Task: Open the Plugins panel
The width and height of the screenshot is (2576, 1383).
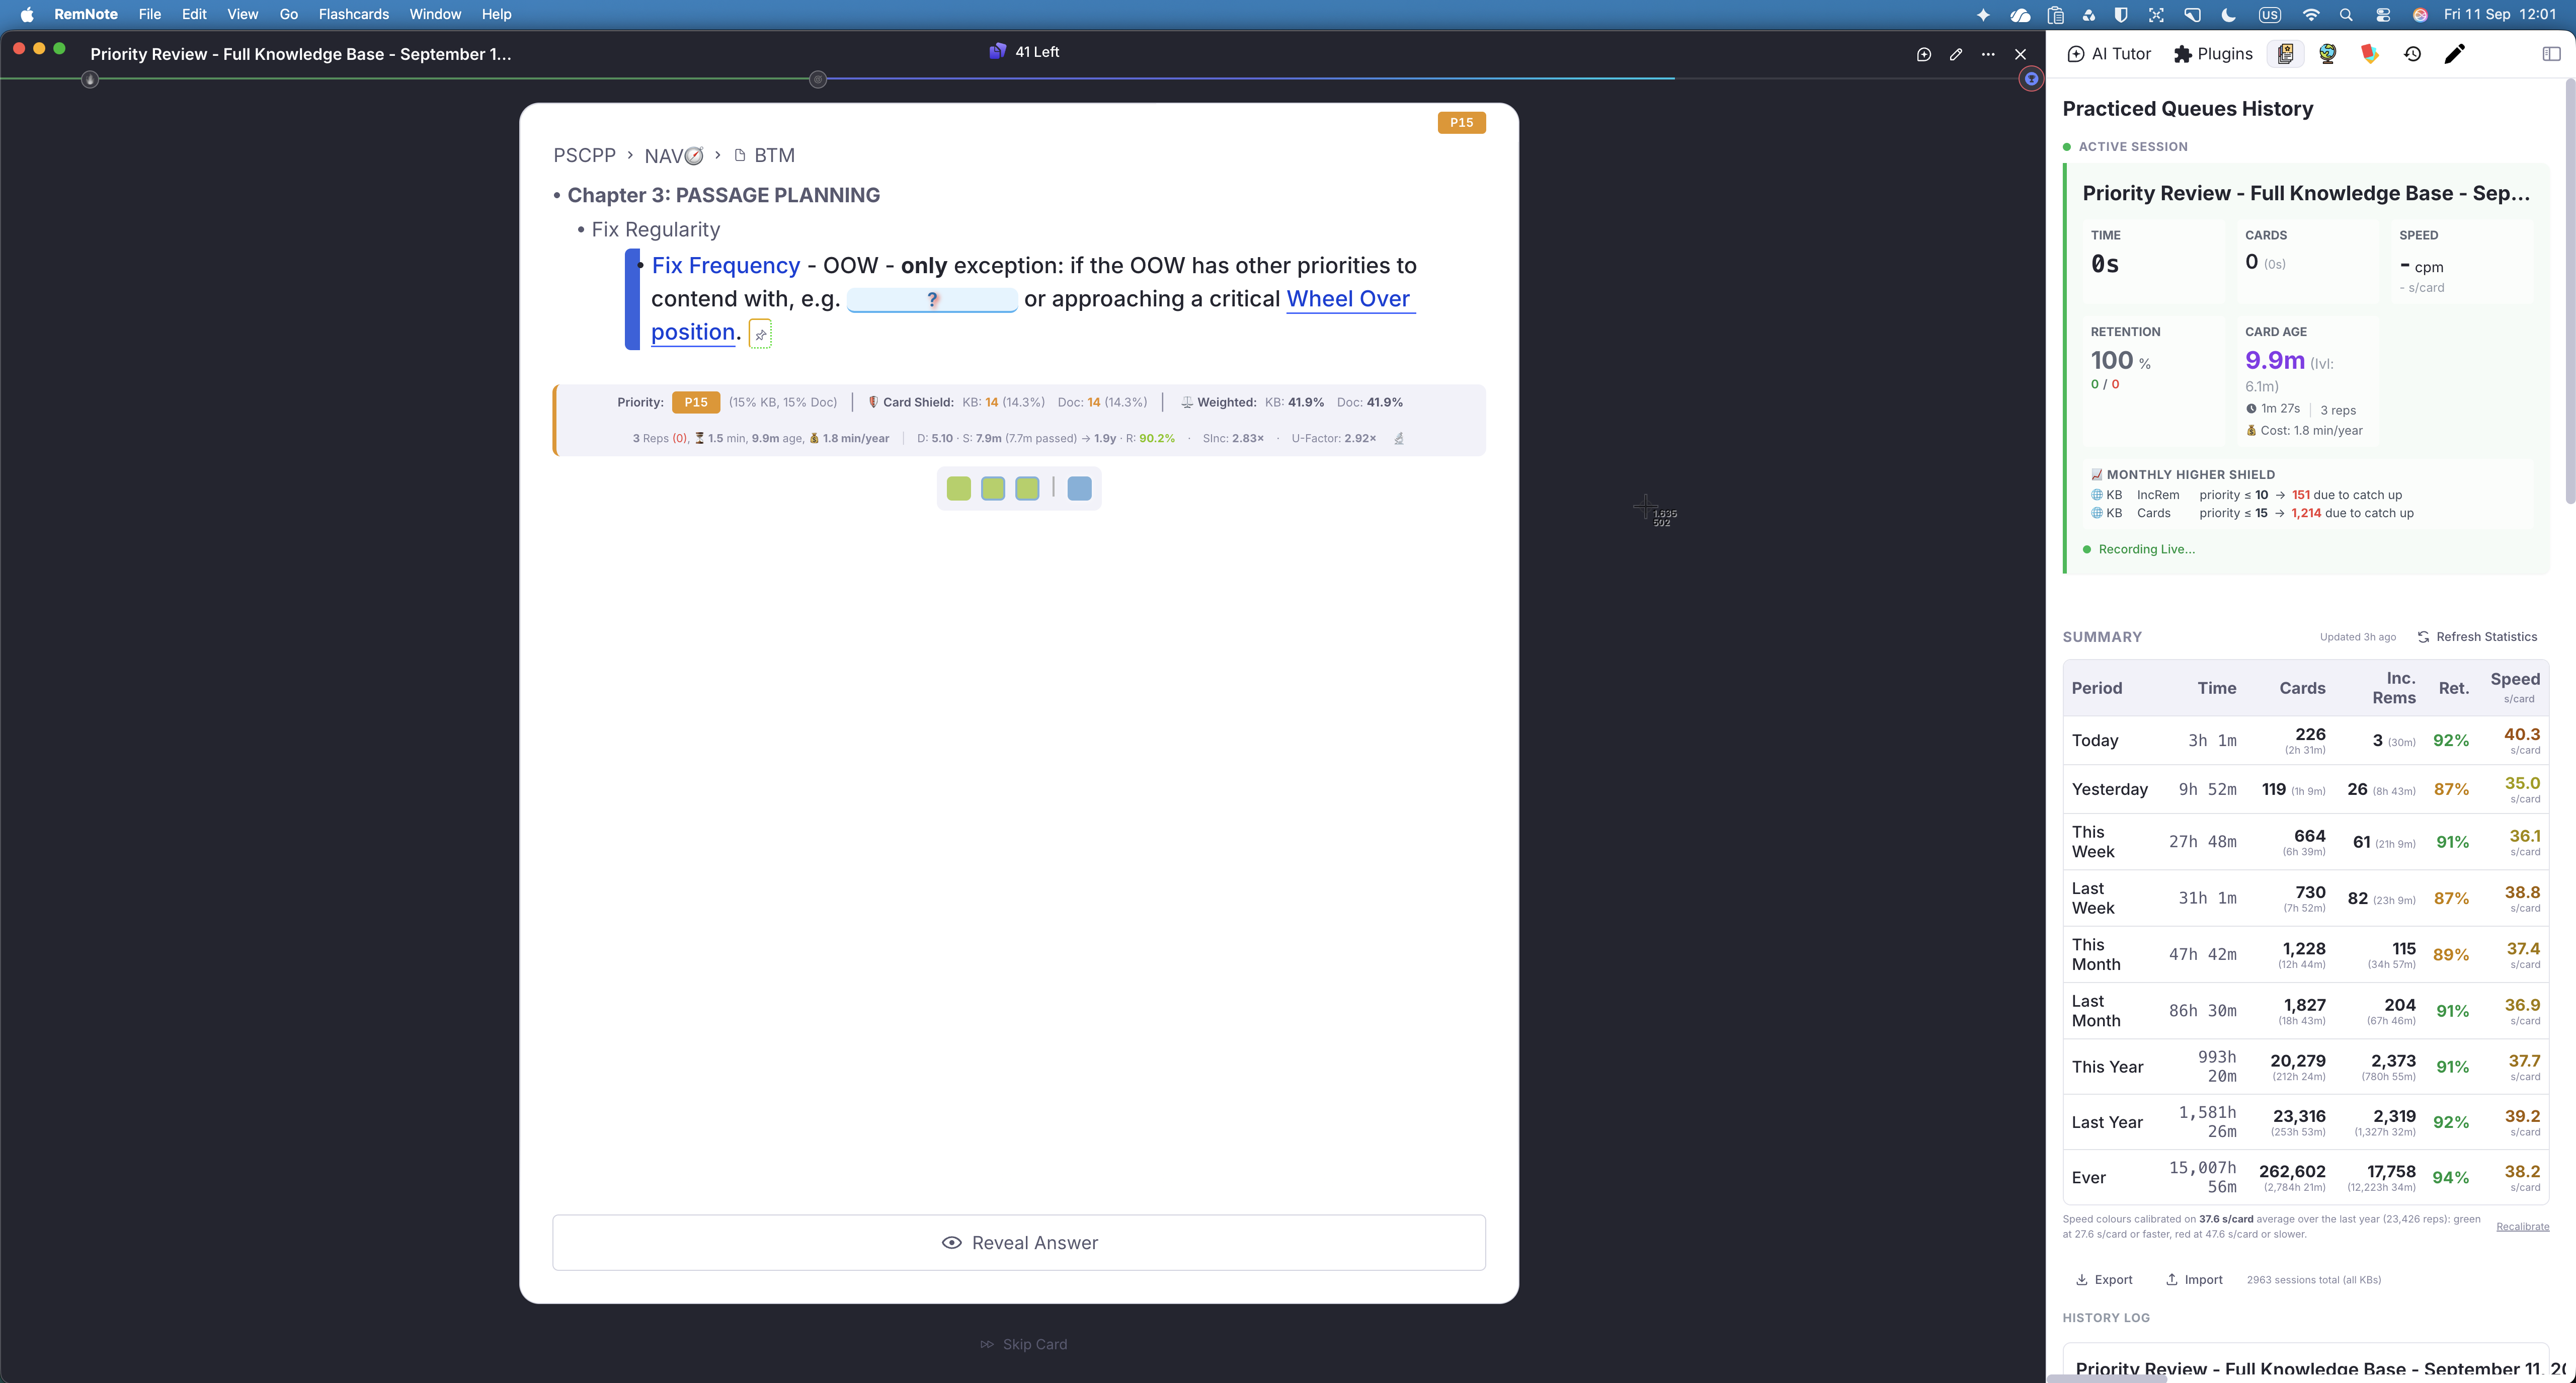Action: [x=2213, y=54]
